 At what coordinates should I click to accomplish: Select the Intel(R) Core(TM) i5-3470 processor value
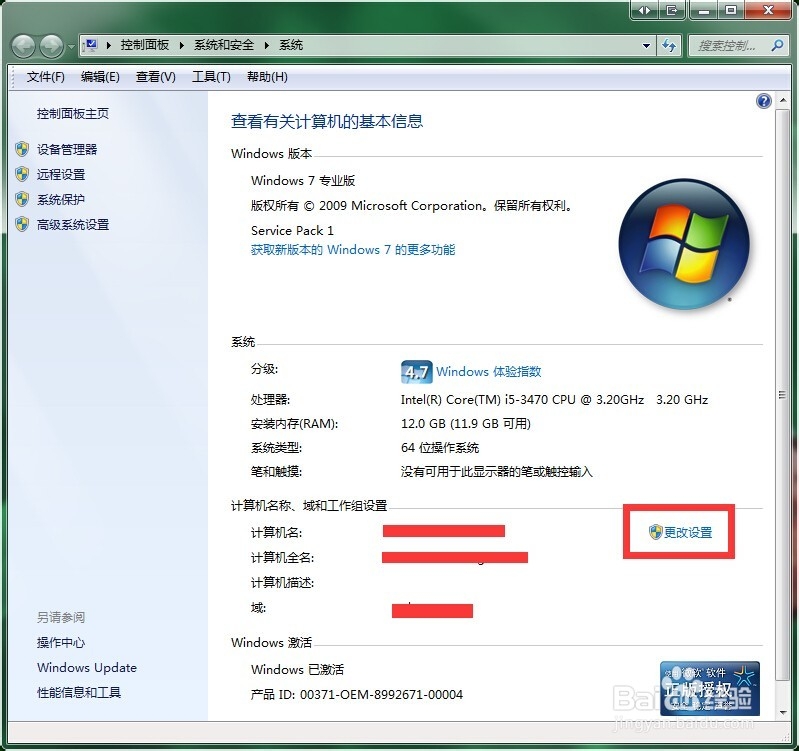point(554,399)
